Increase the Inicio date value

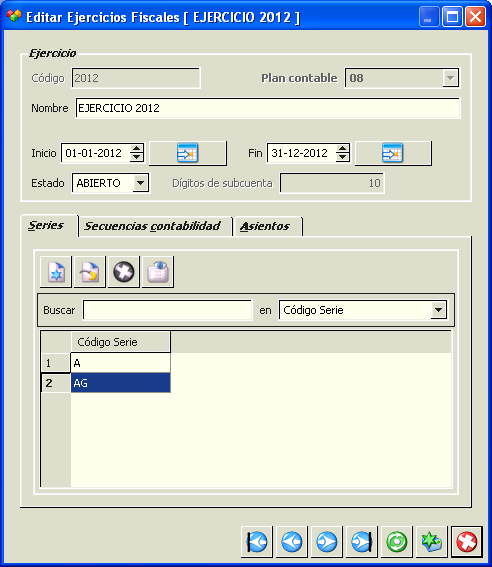point(136,149)
